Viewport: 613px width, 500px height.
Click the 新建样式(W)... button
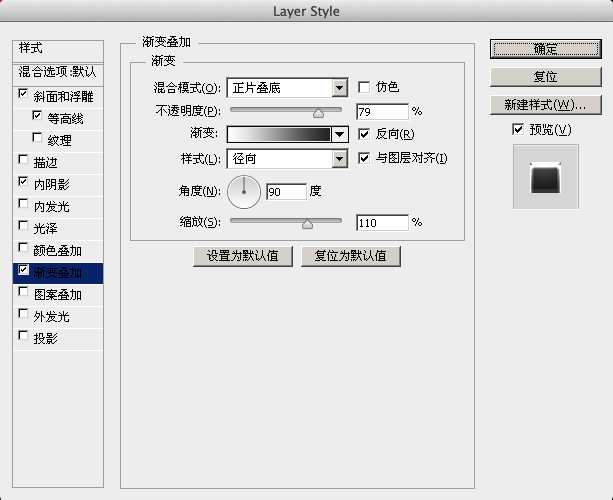(x=546, y=105)
